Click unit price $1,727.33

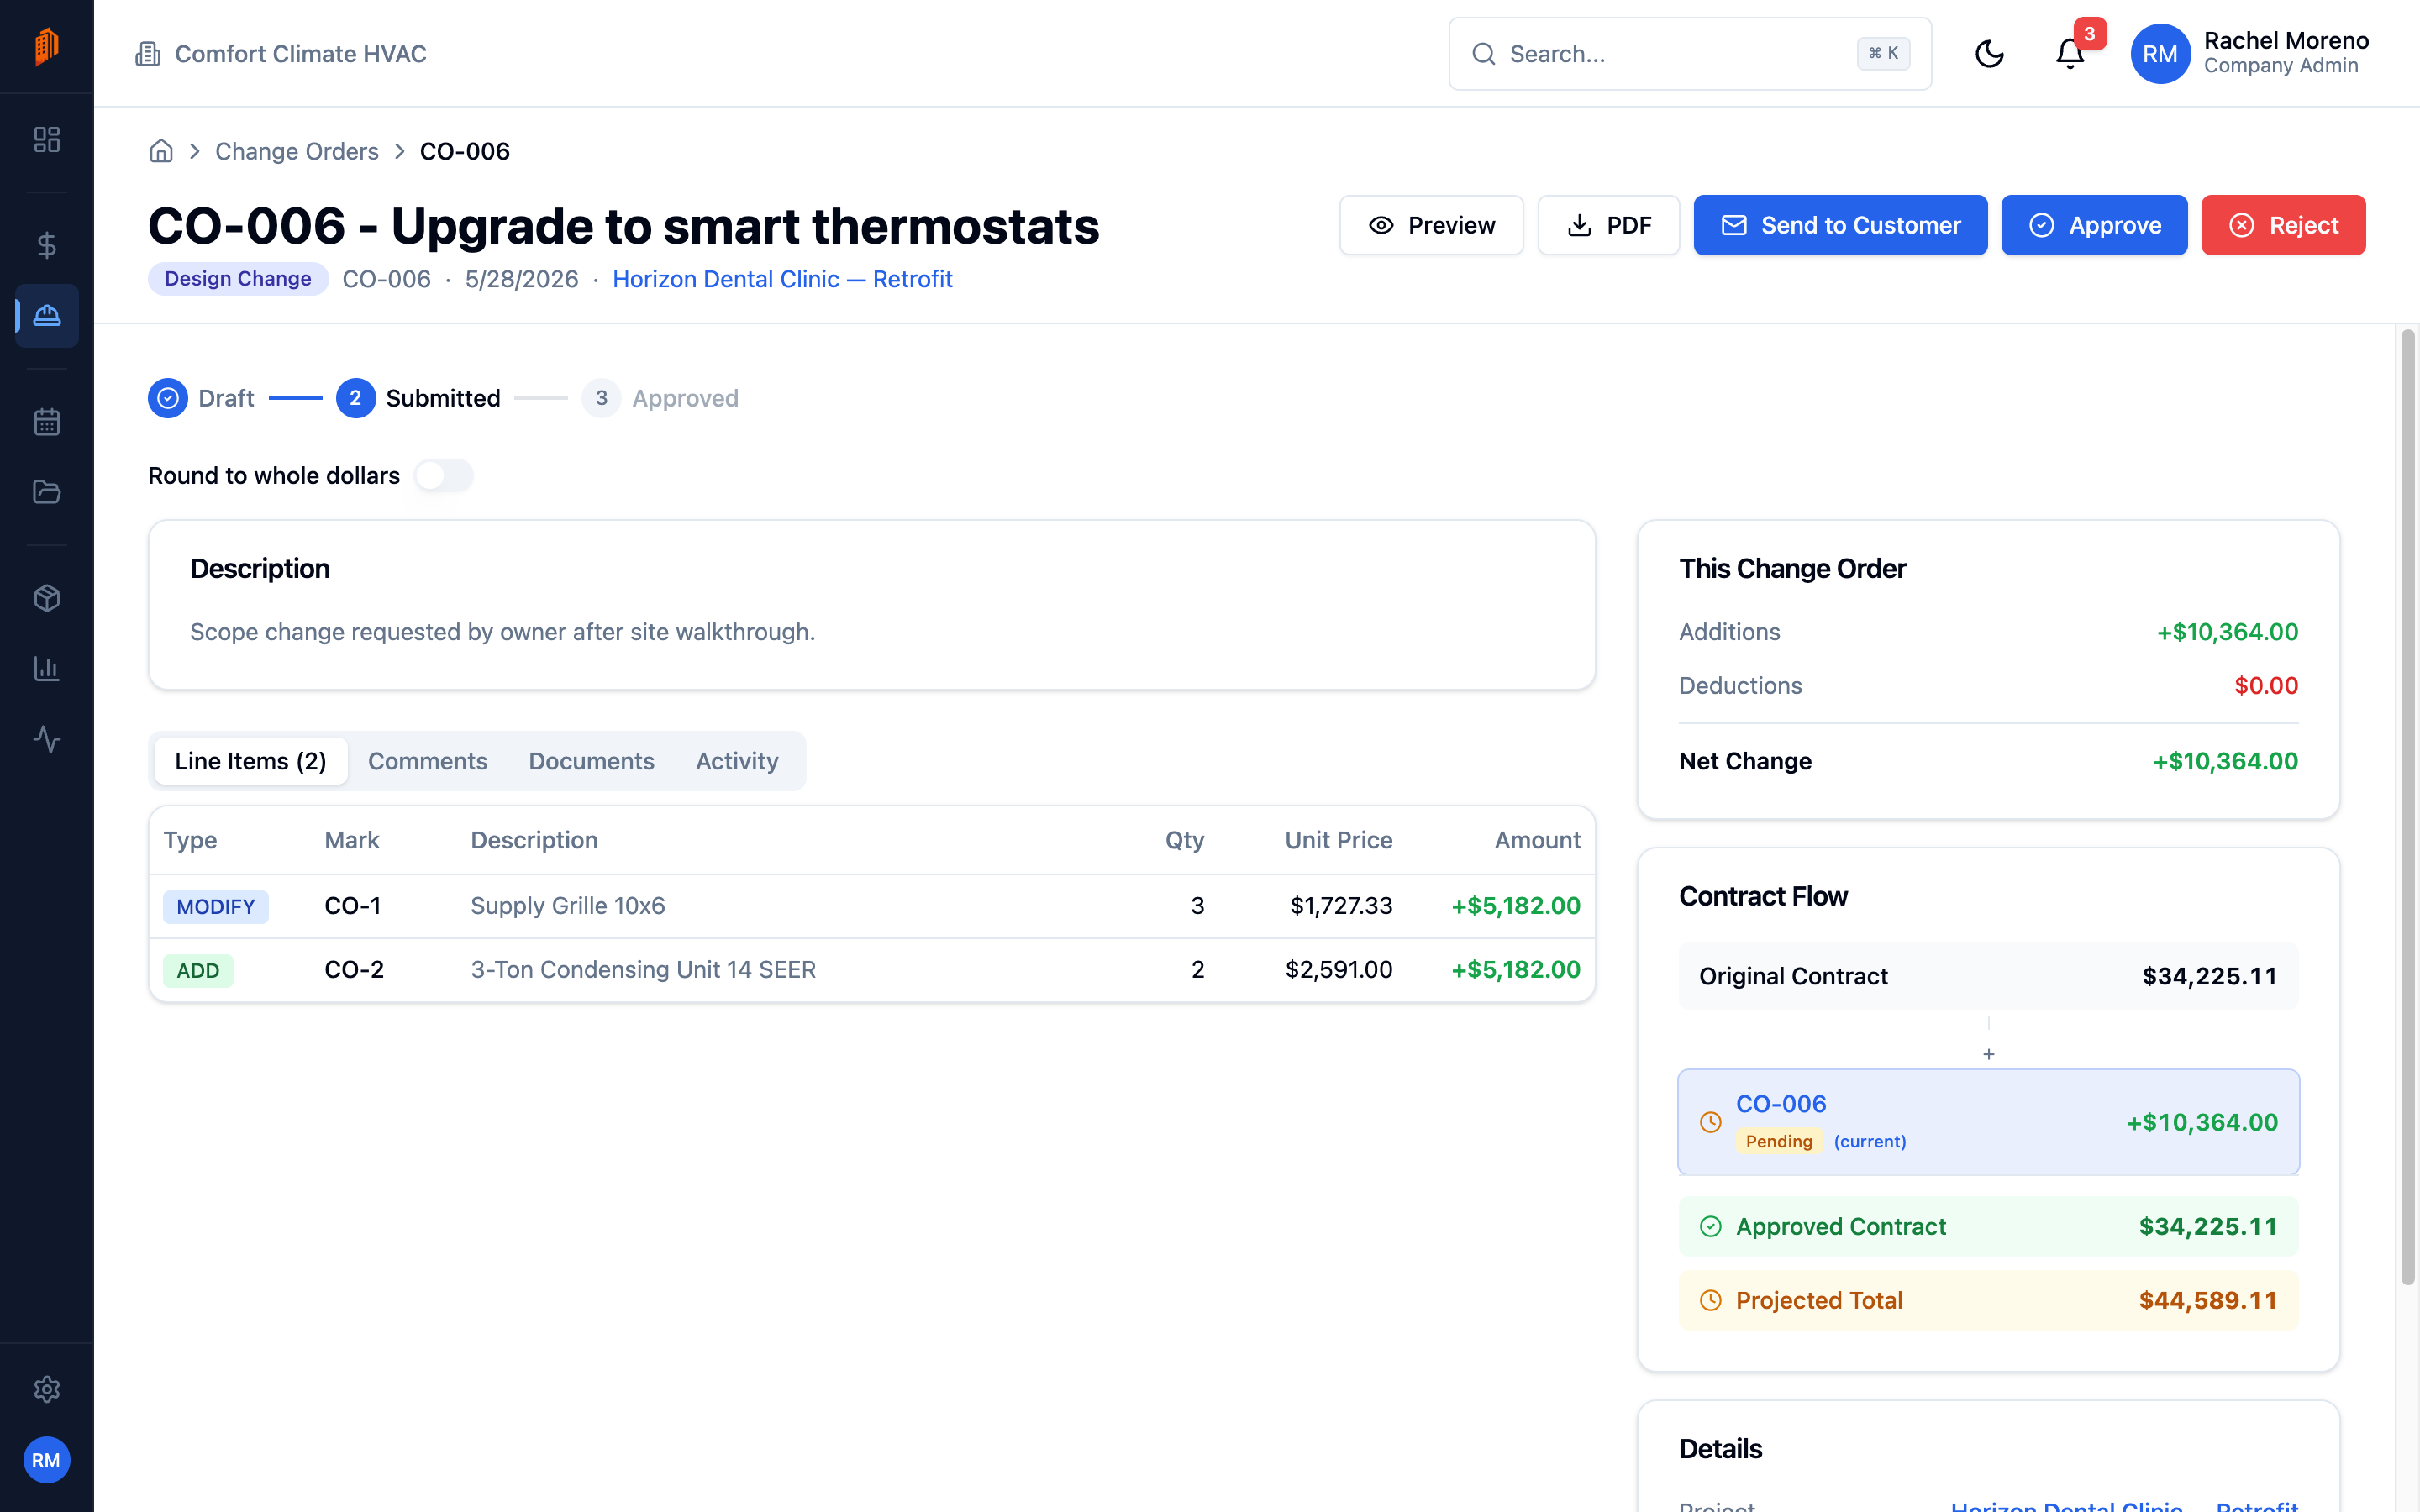pos(1341,906)
